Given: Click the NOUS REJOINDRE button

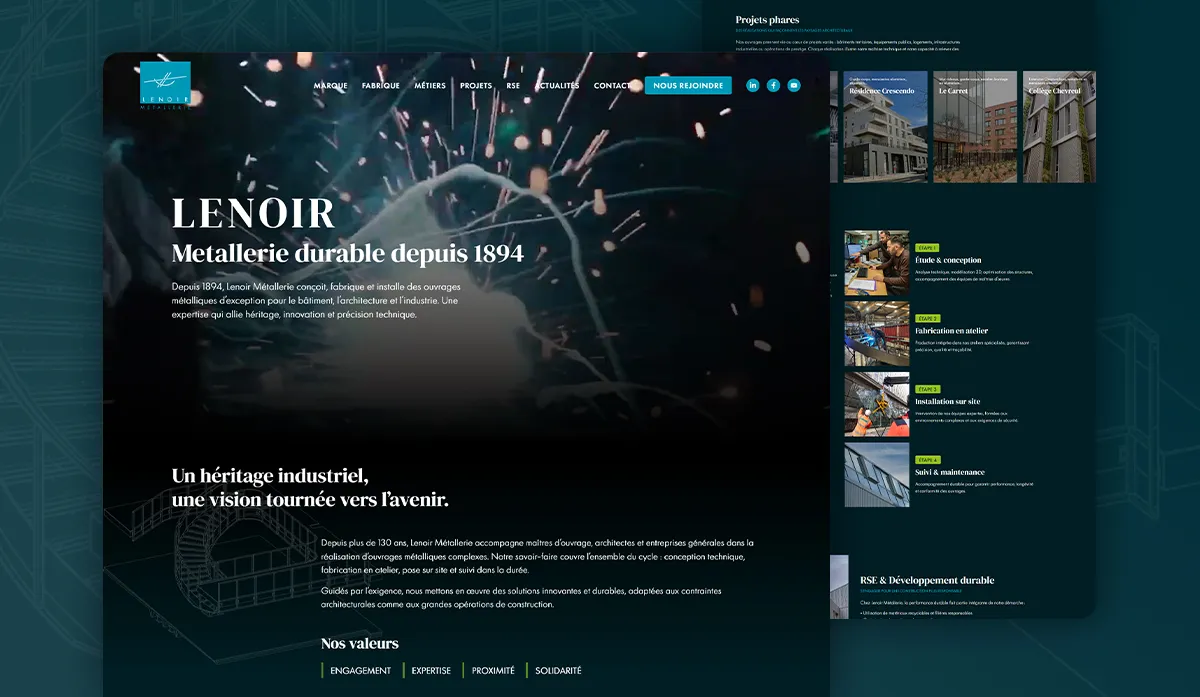Looking at the screenshot, I should point(687,86).
